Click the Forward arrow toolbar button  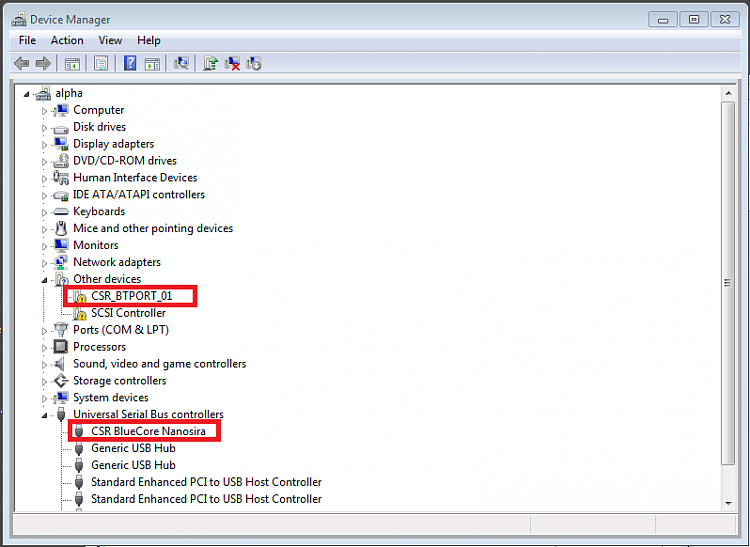(x=43, y=63)
